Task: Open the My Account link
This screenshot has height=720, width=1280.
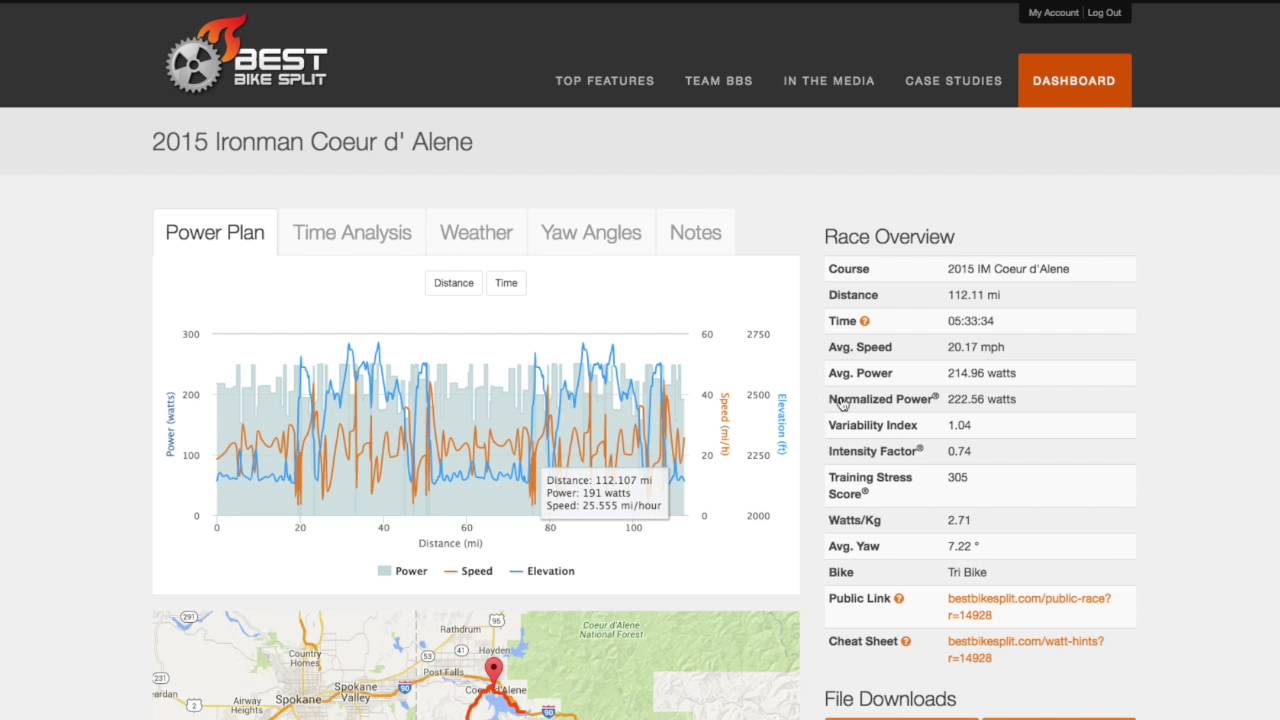Action: click(1054, 13)
